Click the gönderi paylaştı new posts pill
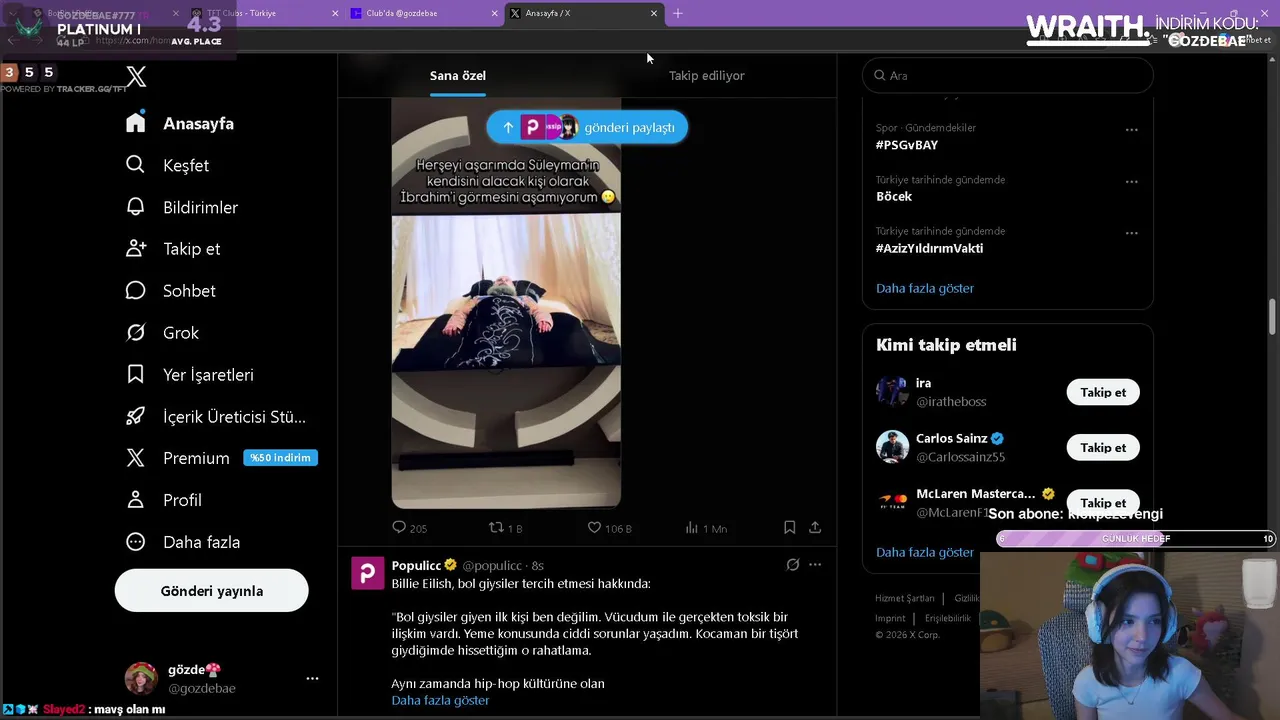 click(587, 127)
